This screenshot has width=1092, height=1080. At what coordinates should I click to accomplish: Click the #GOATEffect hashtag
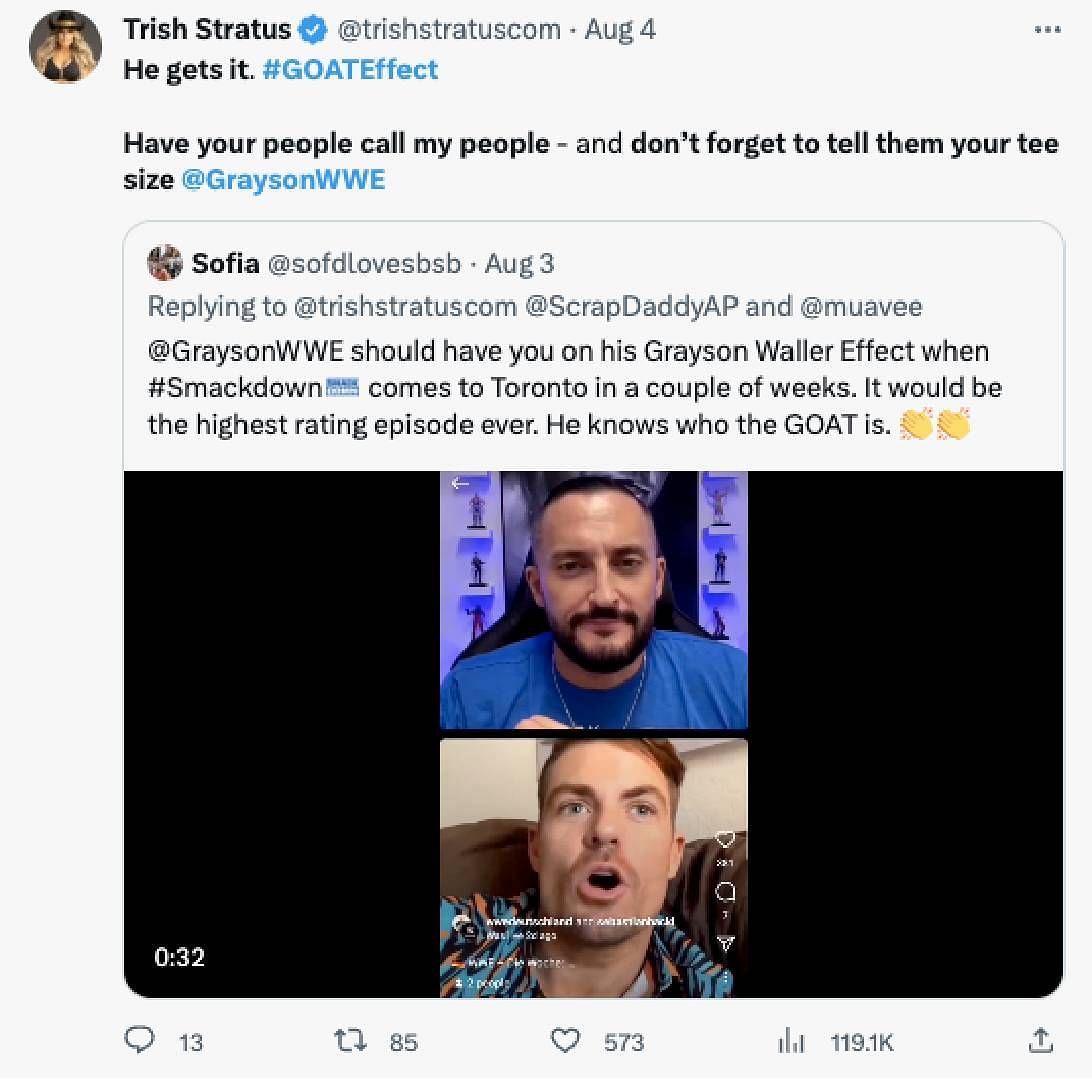(x=350, y=69)
